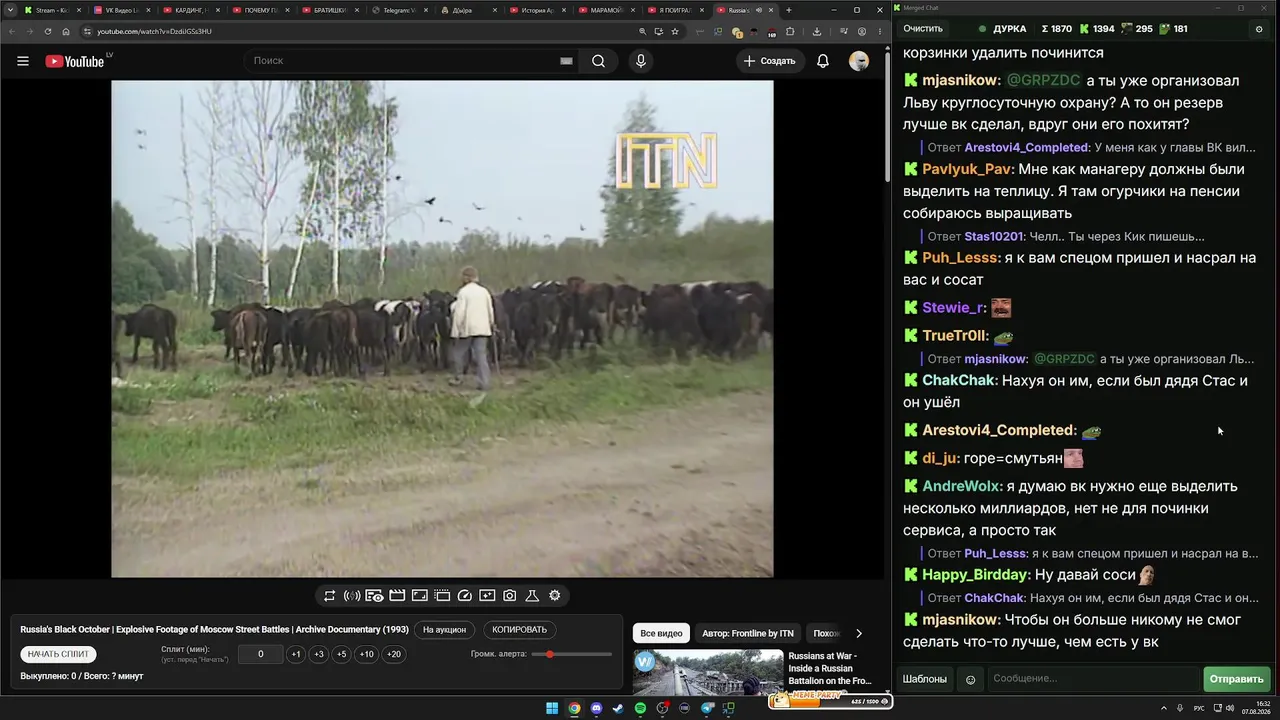Select the 'Автор: Frontline by ITN' chip

click(x=747, y=633)
